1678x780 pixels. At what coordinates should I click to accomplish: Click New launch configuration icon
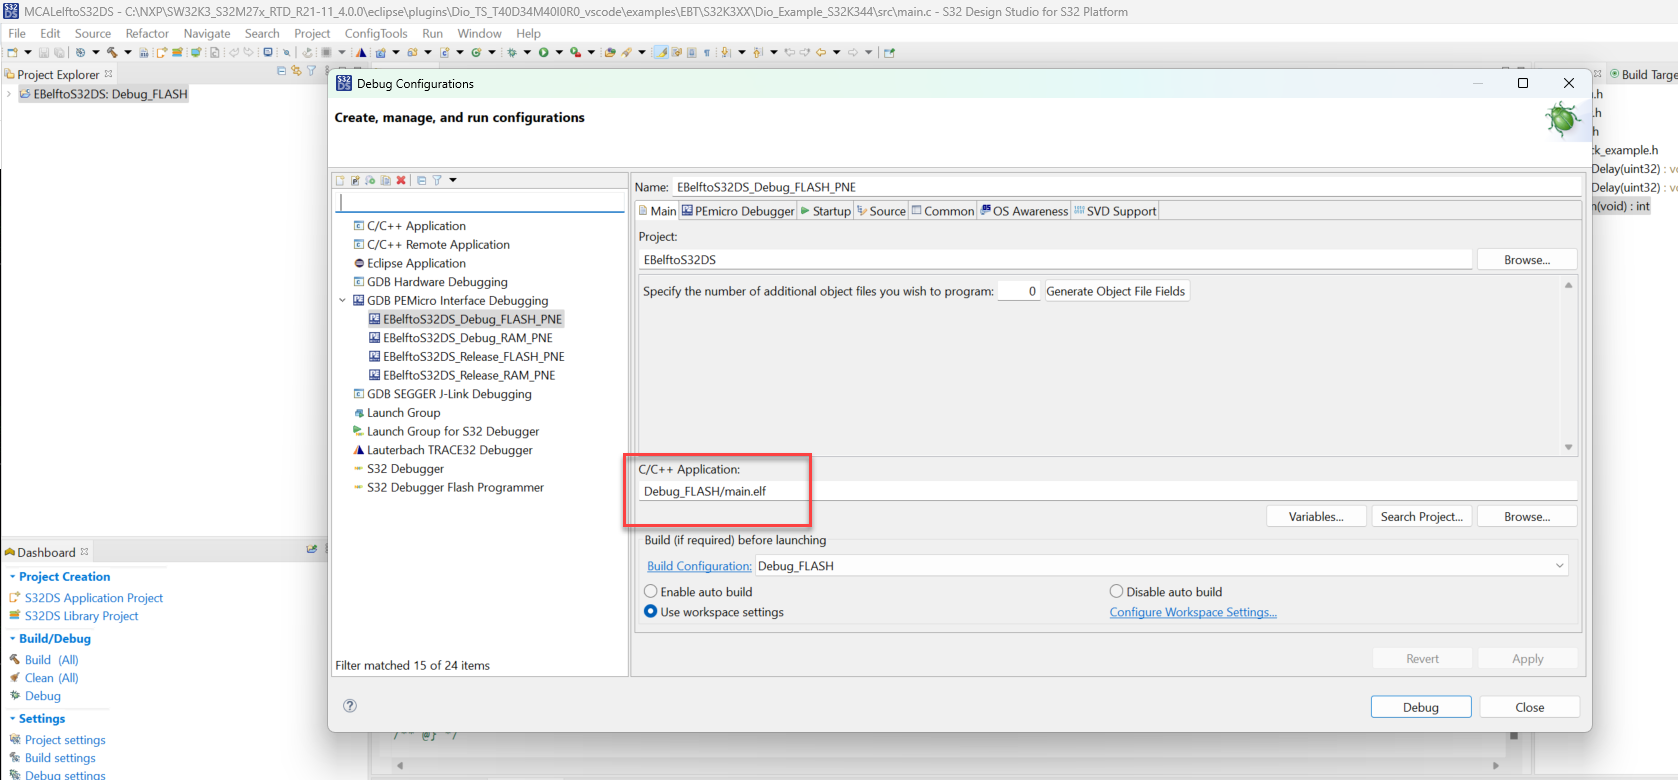point(340,181)
